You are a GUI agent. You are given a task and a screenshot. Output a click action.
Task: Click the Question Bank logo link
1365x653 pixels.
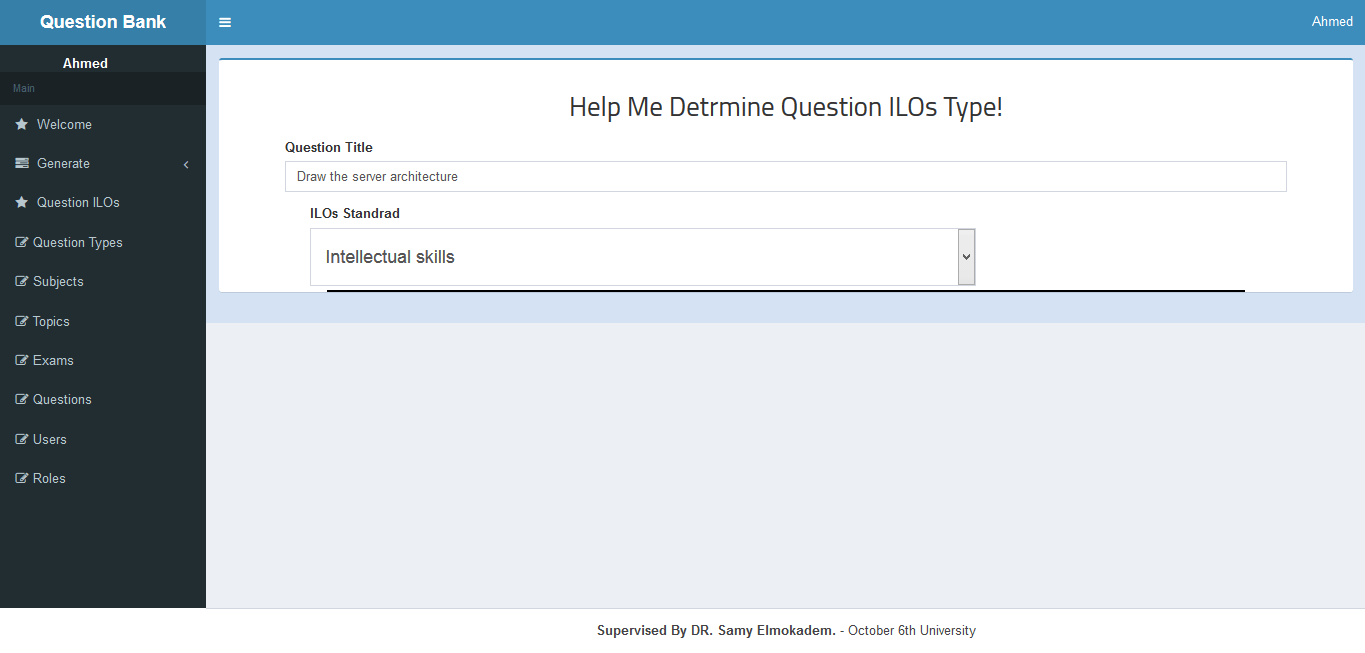103,22
